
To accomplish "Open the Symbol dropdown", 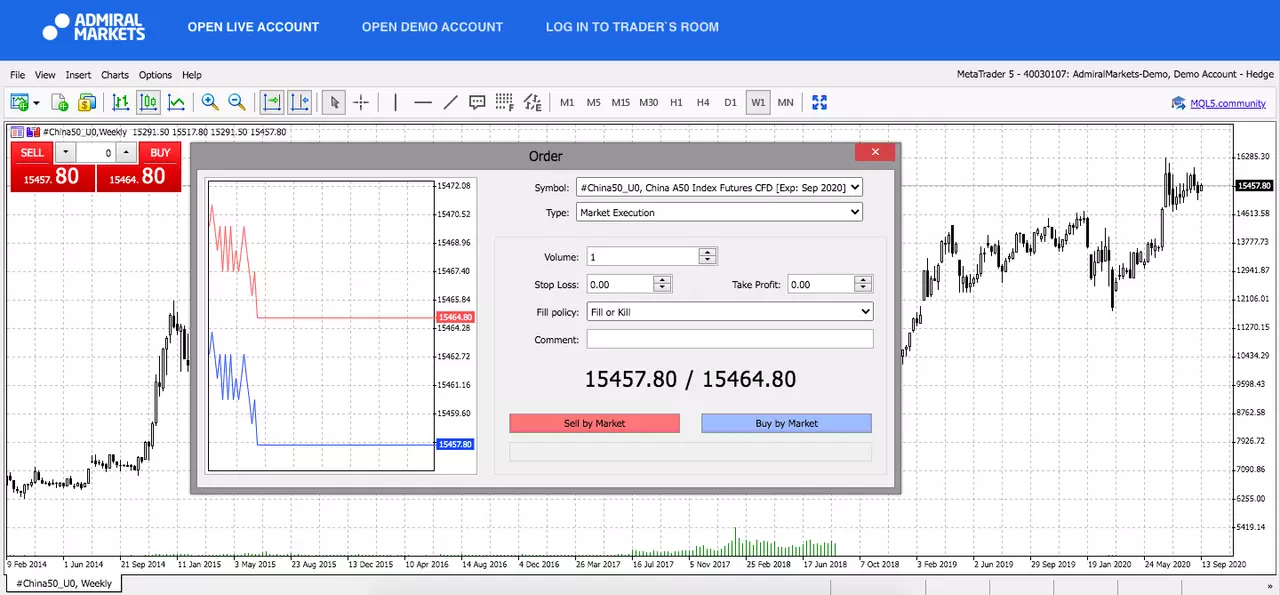I will pyautogui.click(x=719, y=187).
